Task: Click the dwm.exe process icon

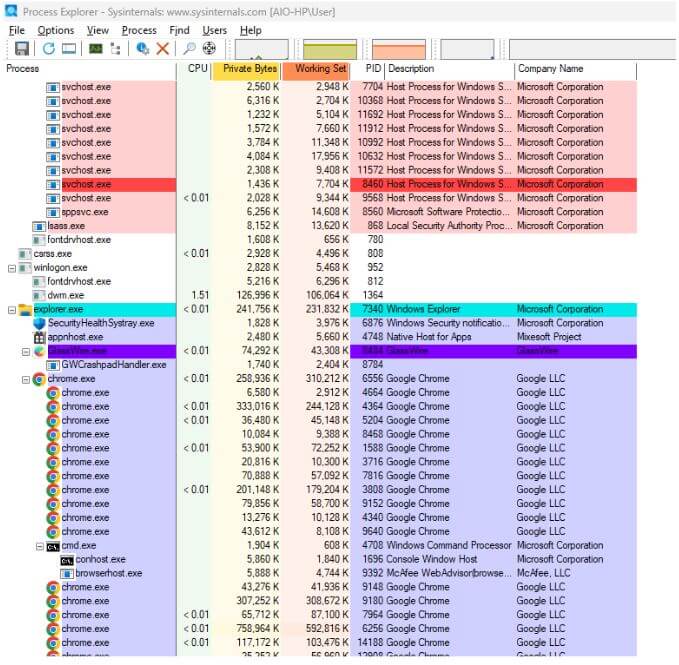Action: (39, 296)
